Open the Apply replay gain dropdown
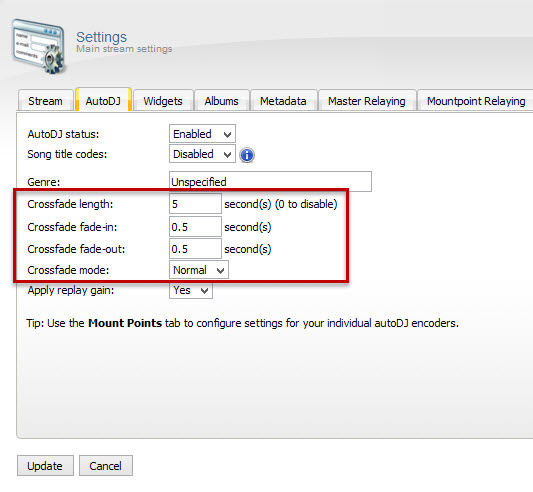The height and width of the screenshot is (492, 533). point(191,291)
